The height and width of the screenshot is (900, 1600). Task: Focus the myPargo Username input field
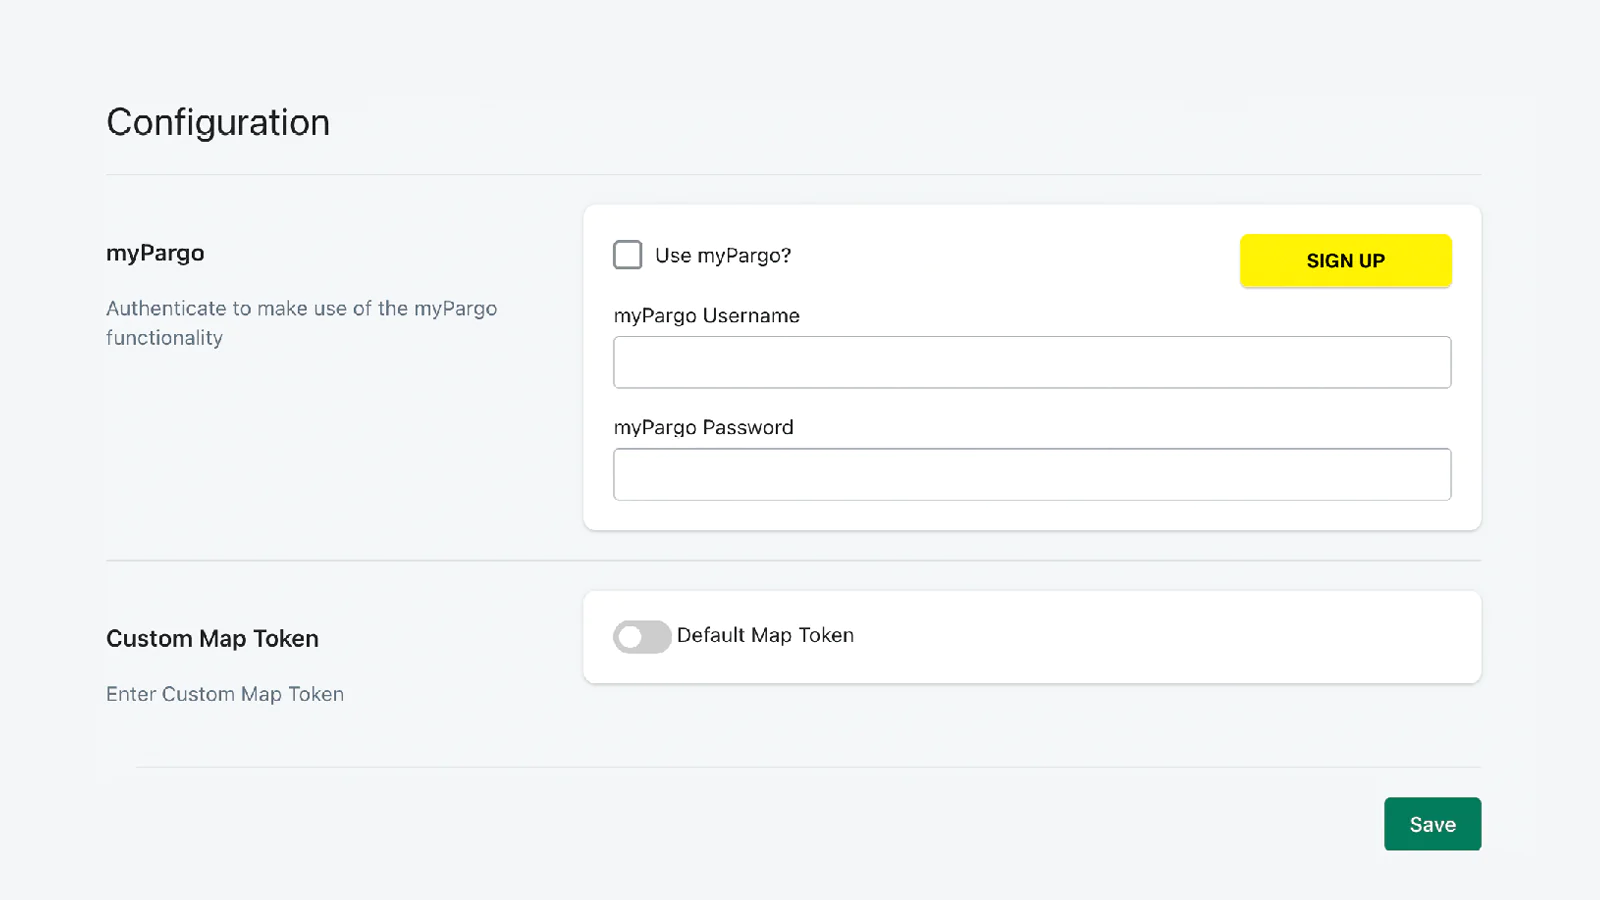1032,362
